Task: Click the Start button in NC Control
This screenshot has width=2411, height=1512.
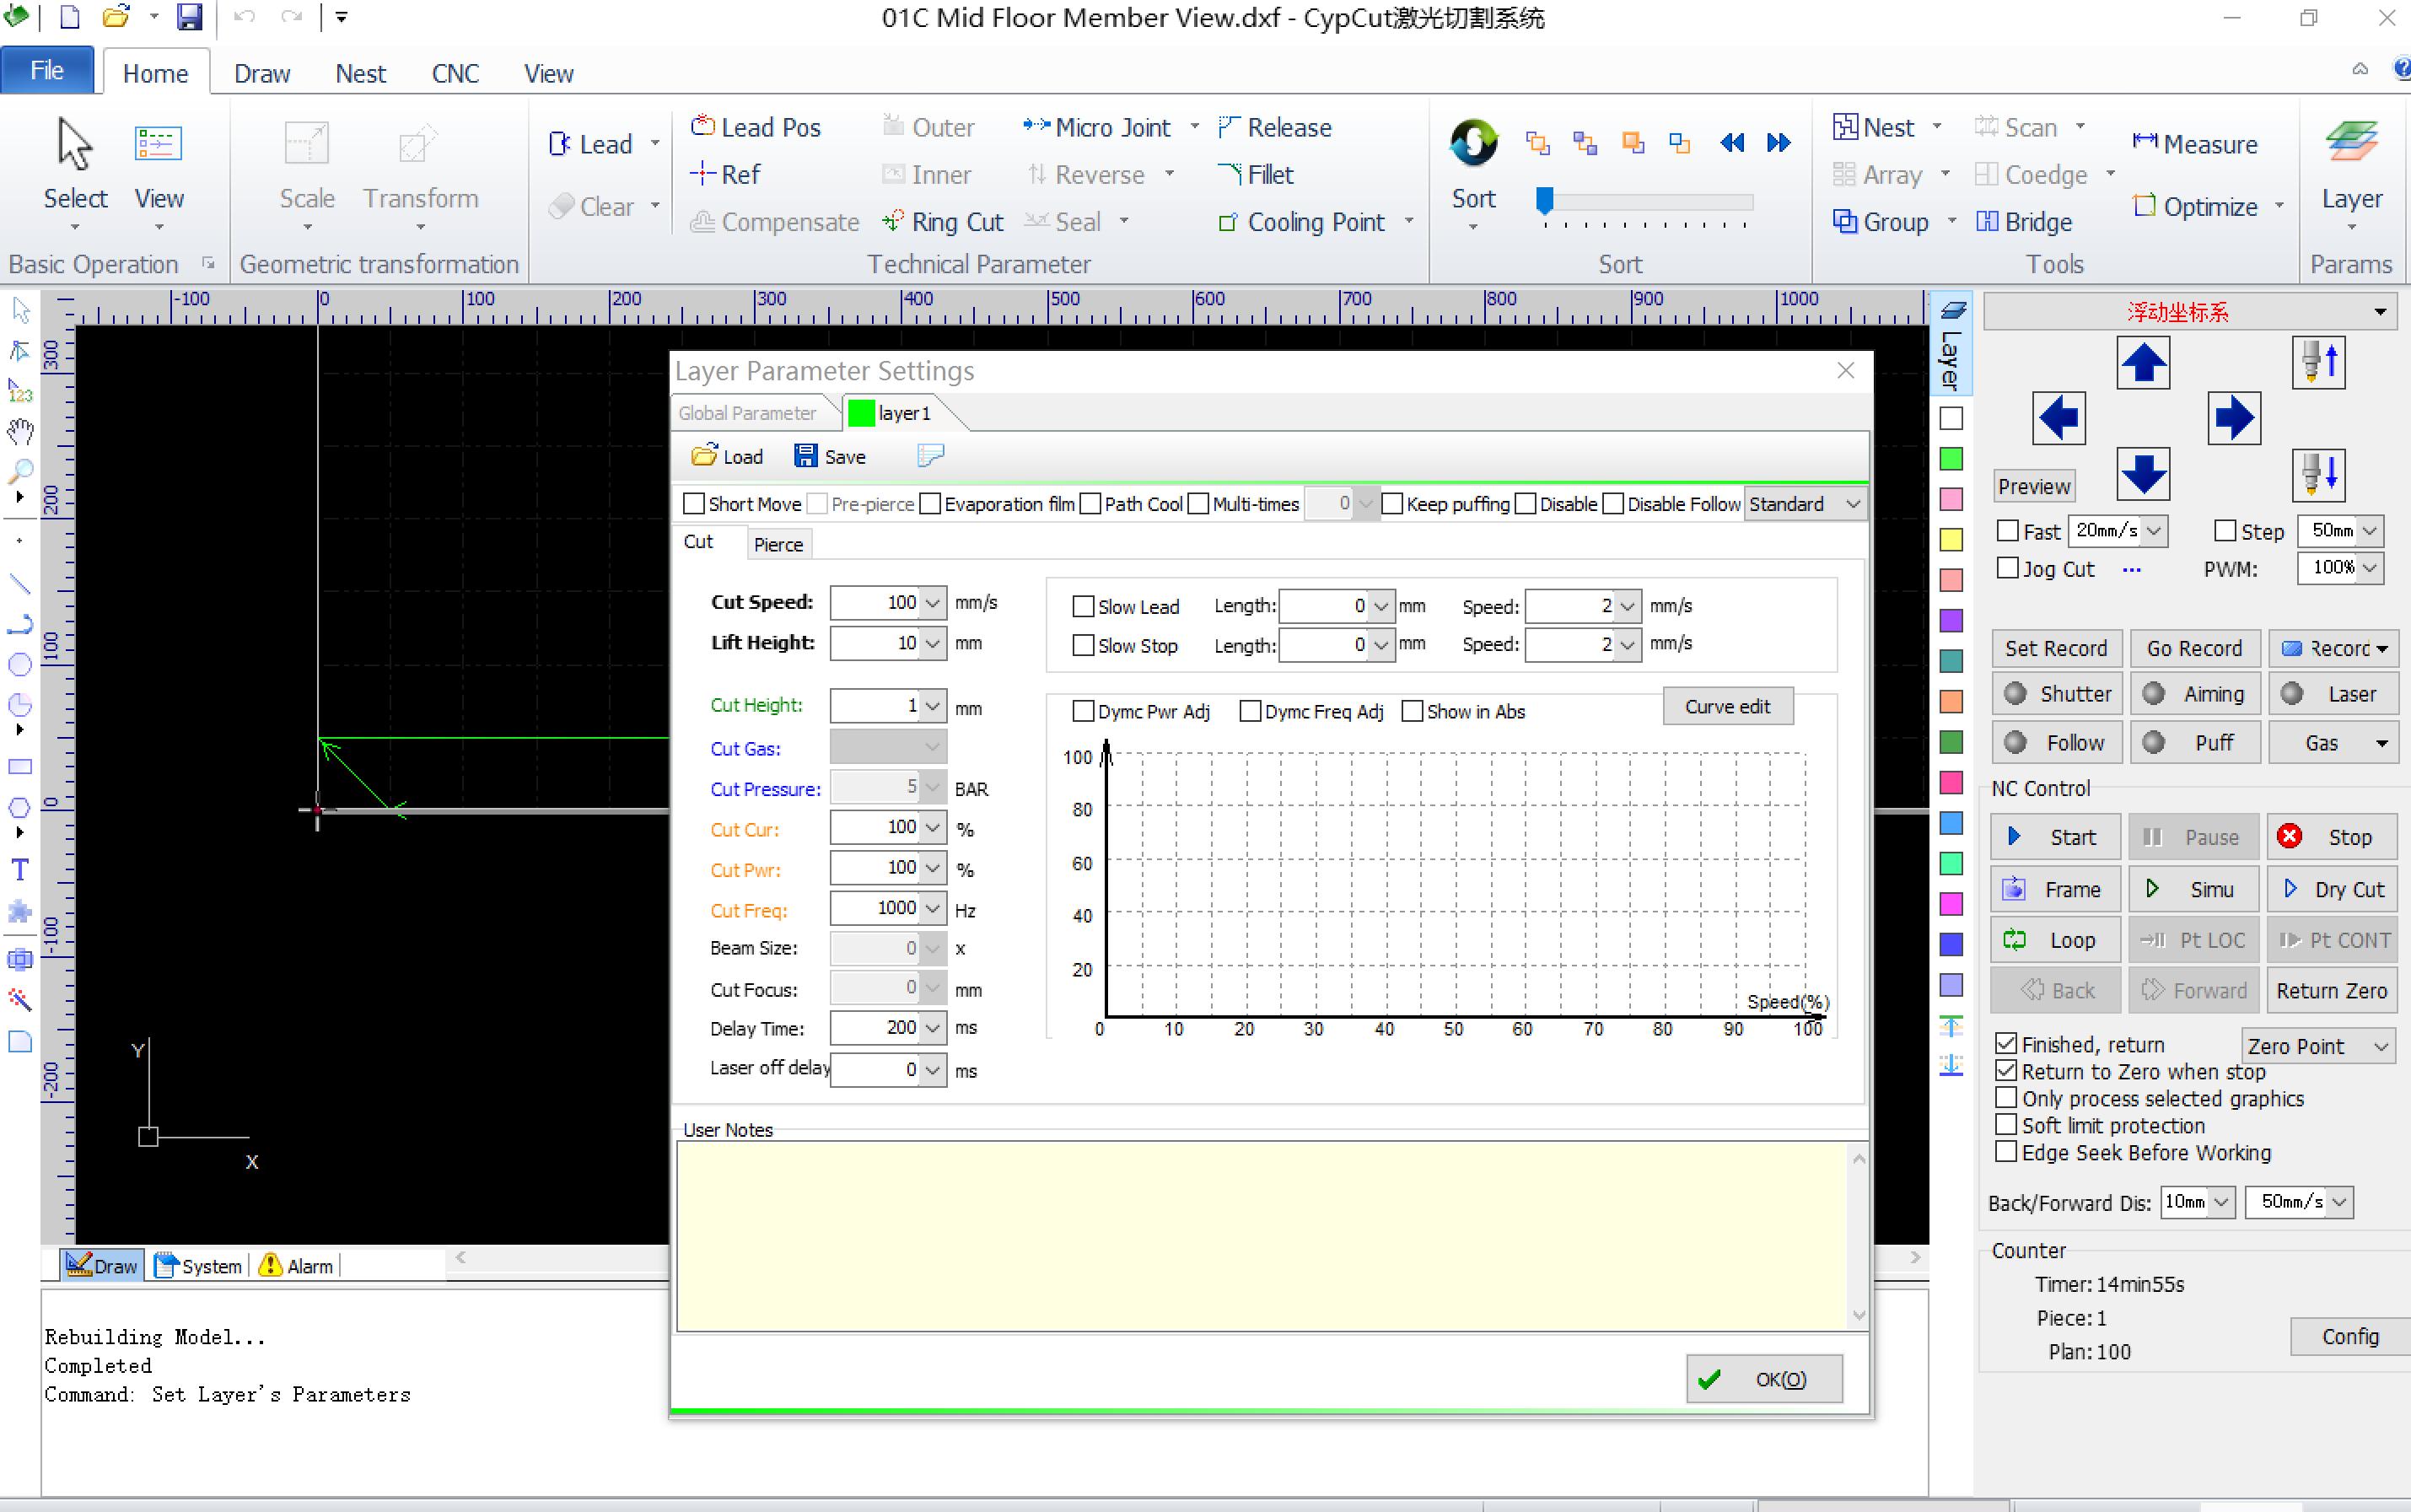Action: pyautogui.click(x=2055, y=837)
